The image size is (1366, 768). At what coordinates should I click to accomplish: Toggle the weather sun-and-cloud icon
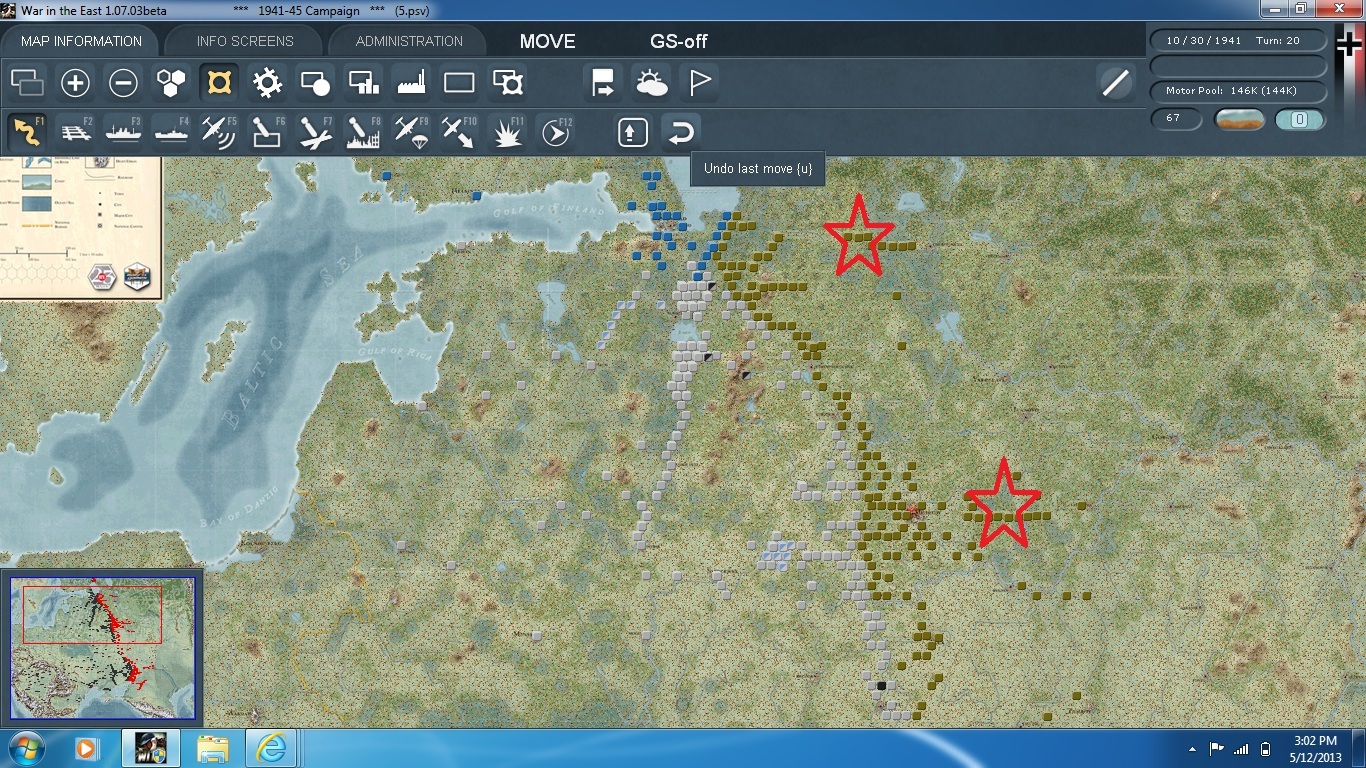651,83
